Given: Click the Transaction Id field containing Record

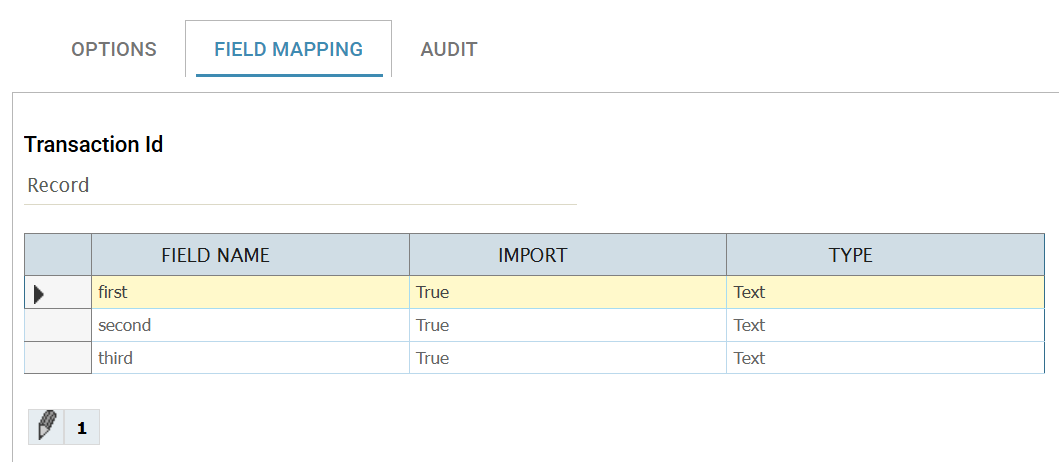Looking at the screenshot, I should pyautogui.click(x=300, y=186).
